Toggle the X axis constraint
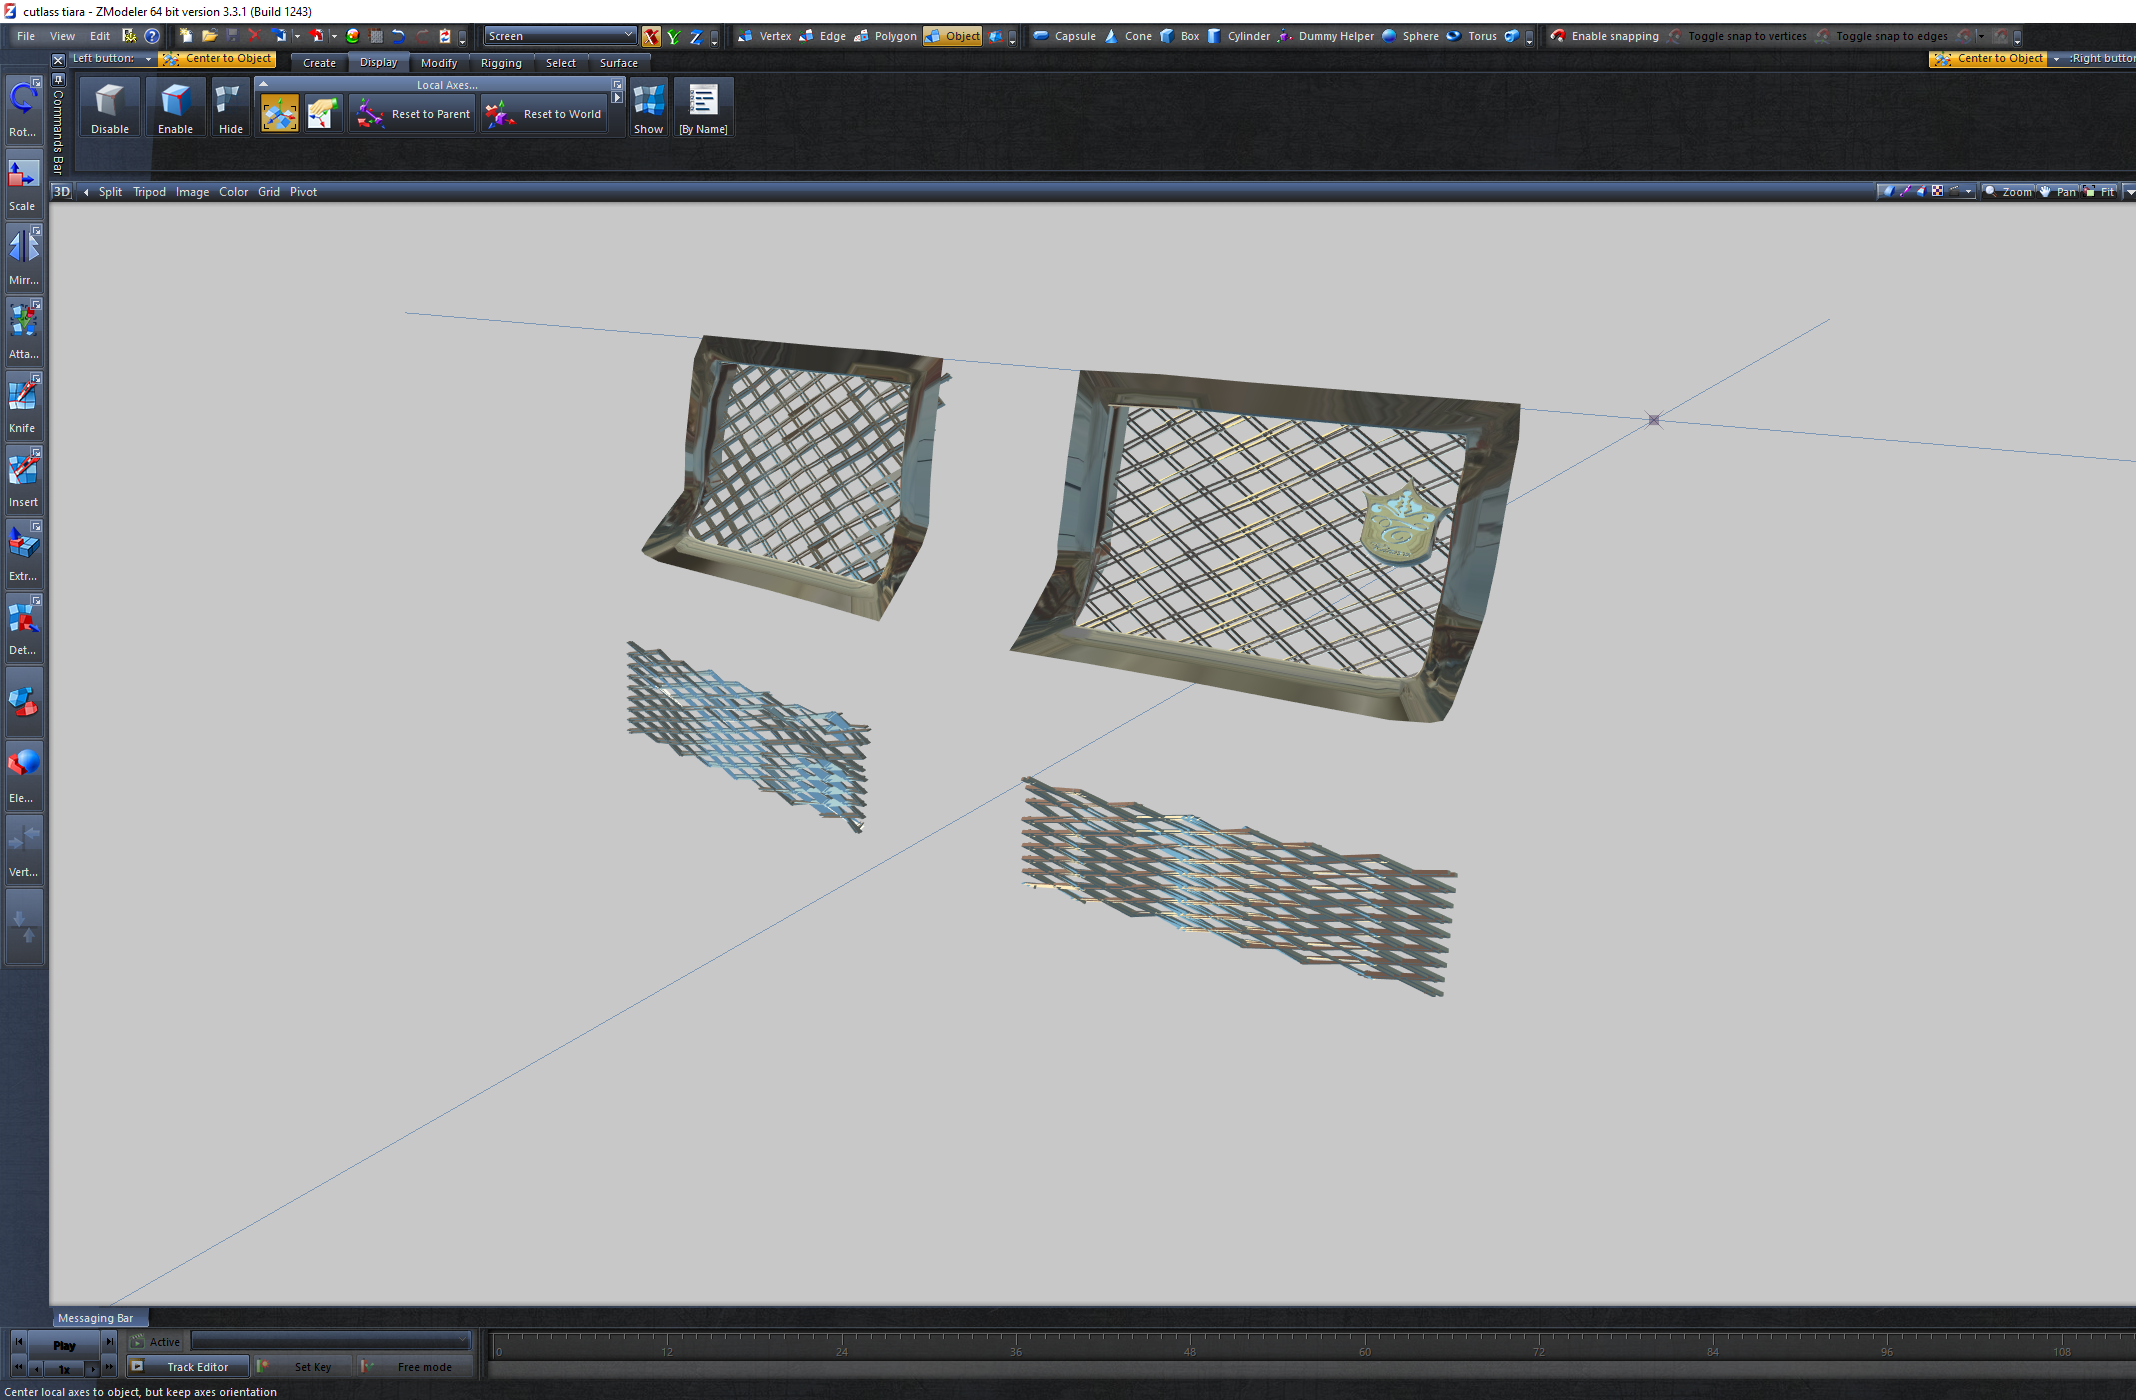The height and width of the screenshot is (1400, 2136). [x=651, y=37]
